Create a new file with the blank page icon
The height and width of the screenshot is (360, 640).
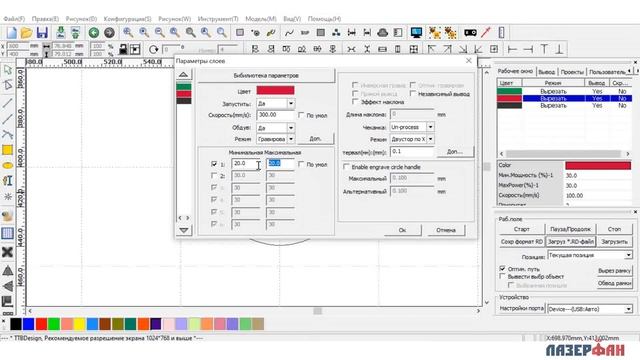point(11,33)
